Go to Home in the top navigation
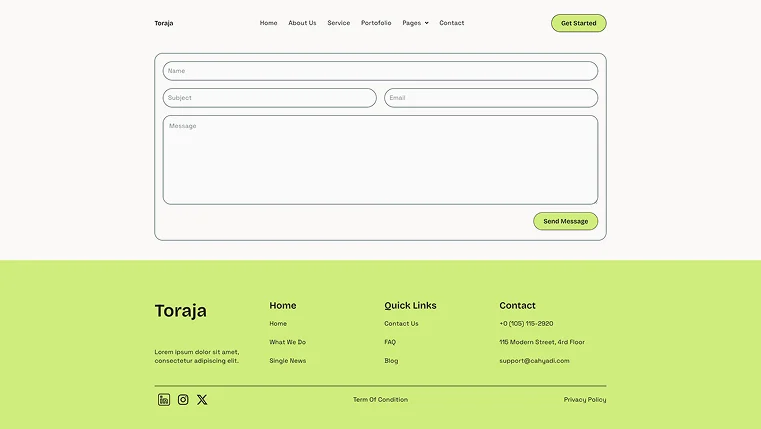761x429 pixels. click(x=268, y=23)
